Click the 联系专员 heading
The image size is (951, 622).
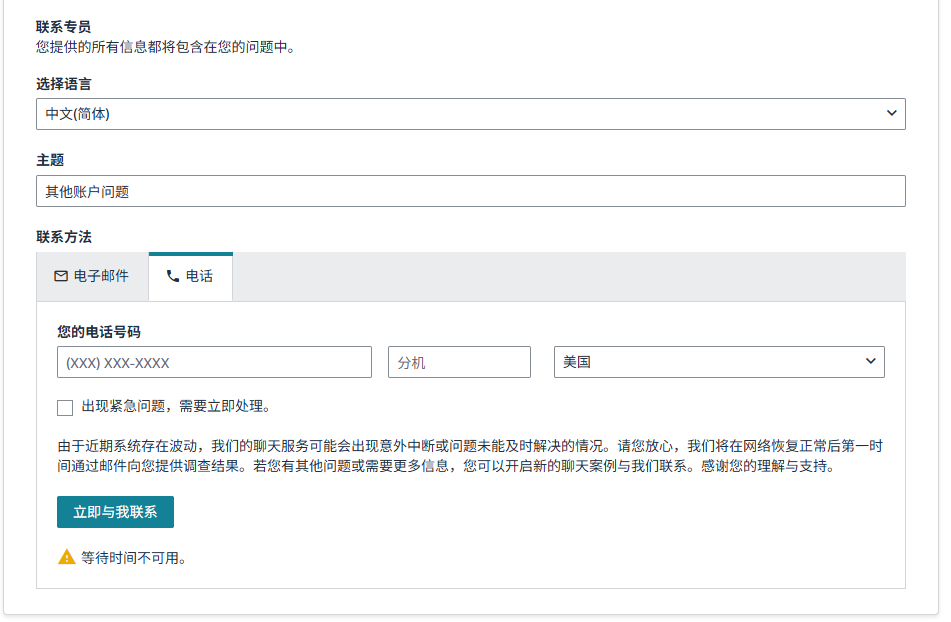64,27
